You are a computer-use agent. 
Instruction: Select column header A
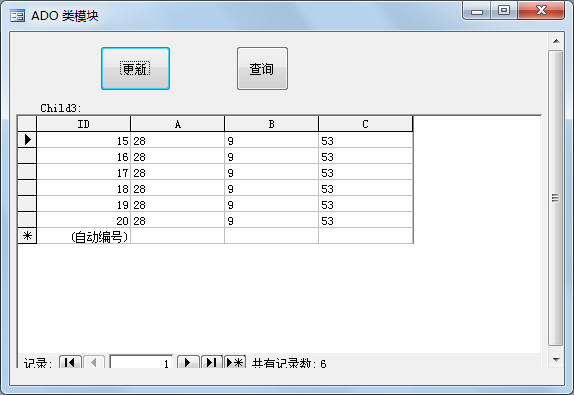pos(178,124)
